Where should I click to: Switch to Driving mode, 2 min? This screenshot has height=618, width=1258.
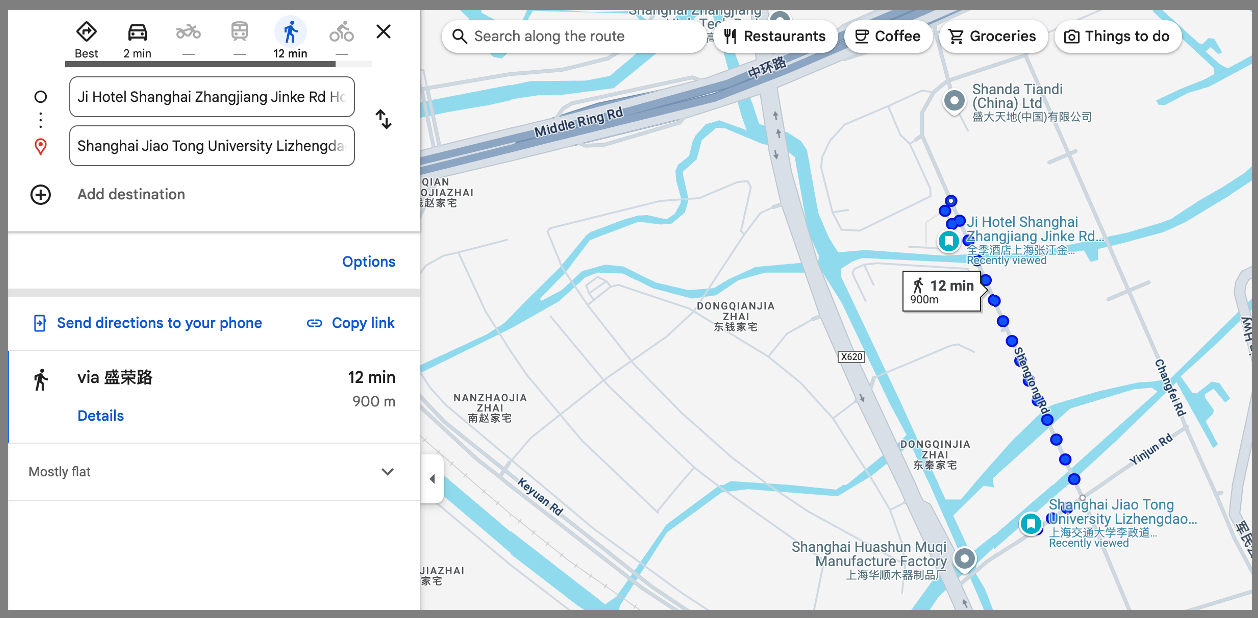coord(138,39)
